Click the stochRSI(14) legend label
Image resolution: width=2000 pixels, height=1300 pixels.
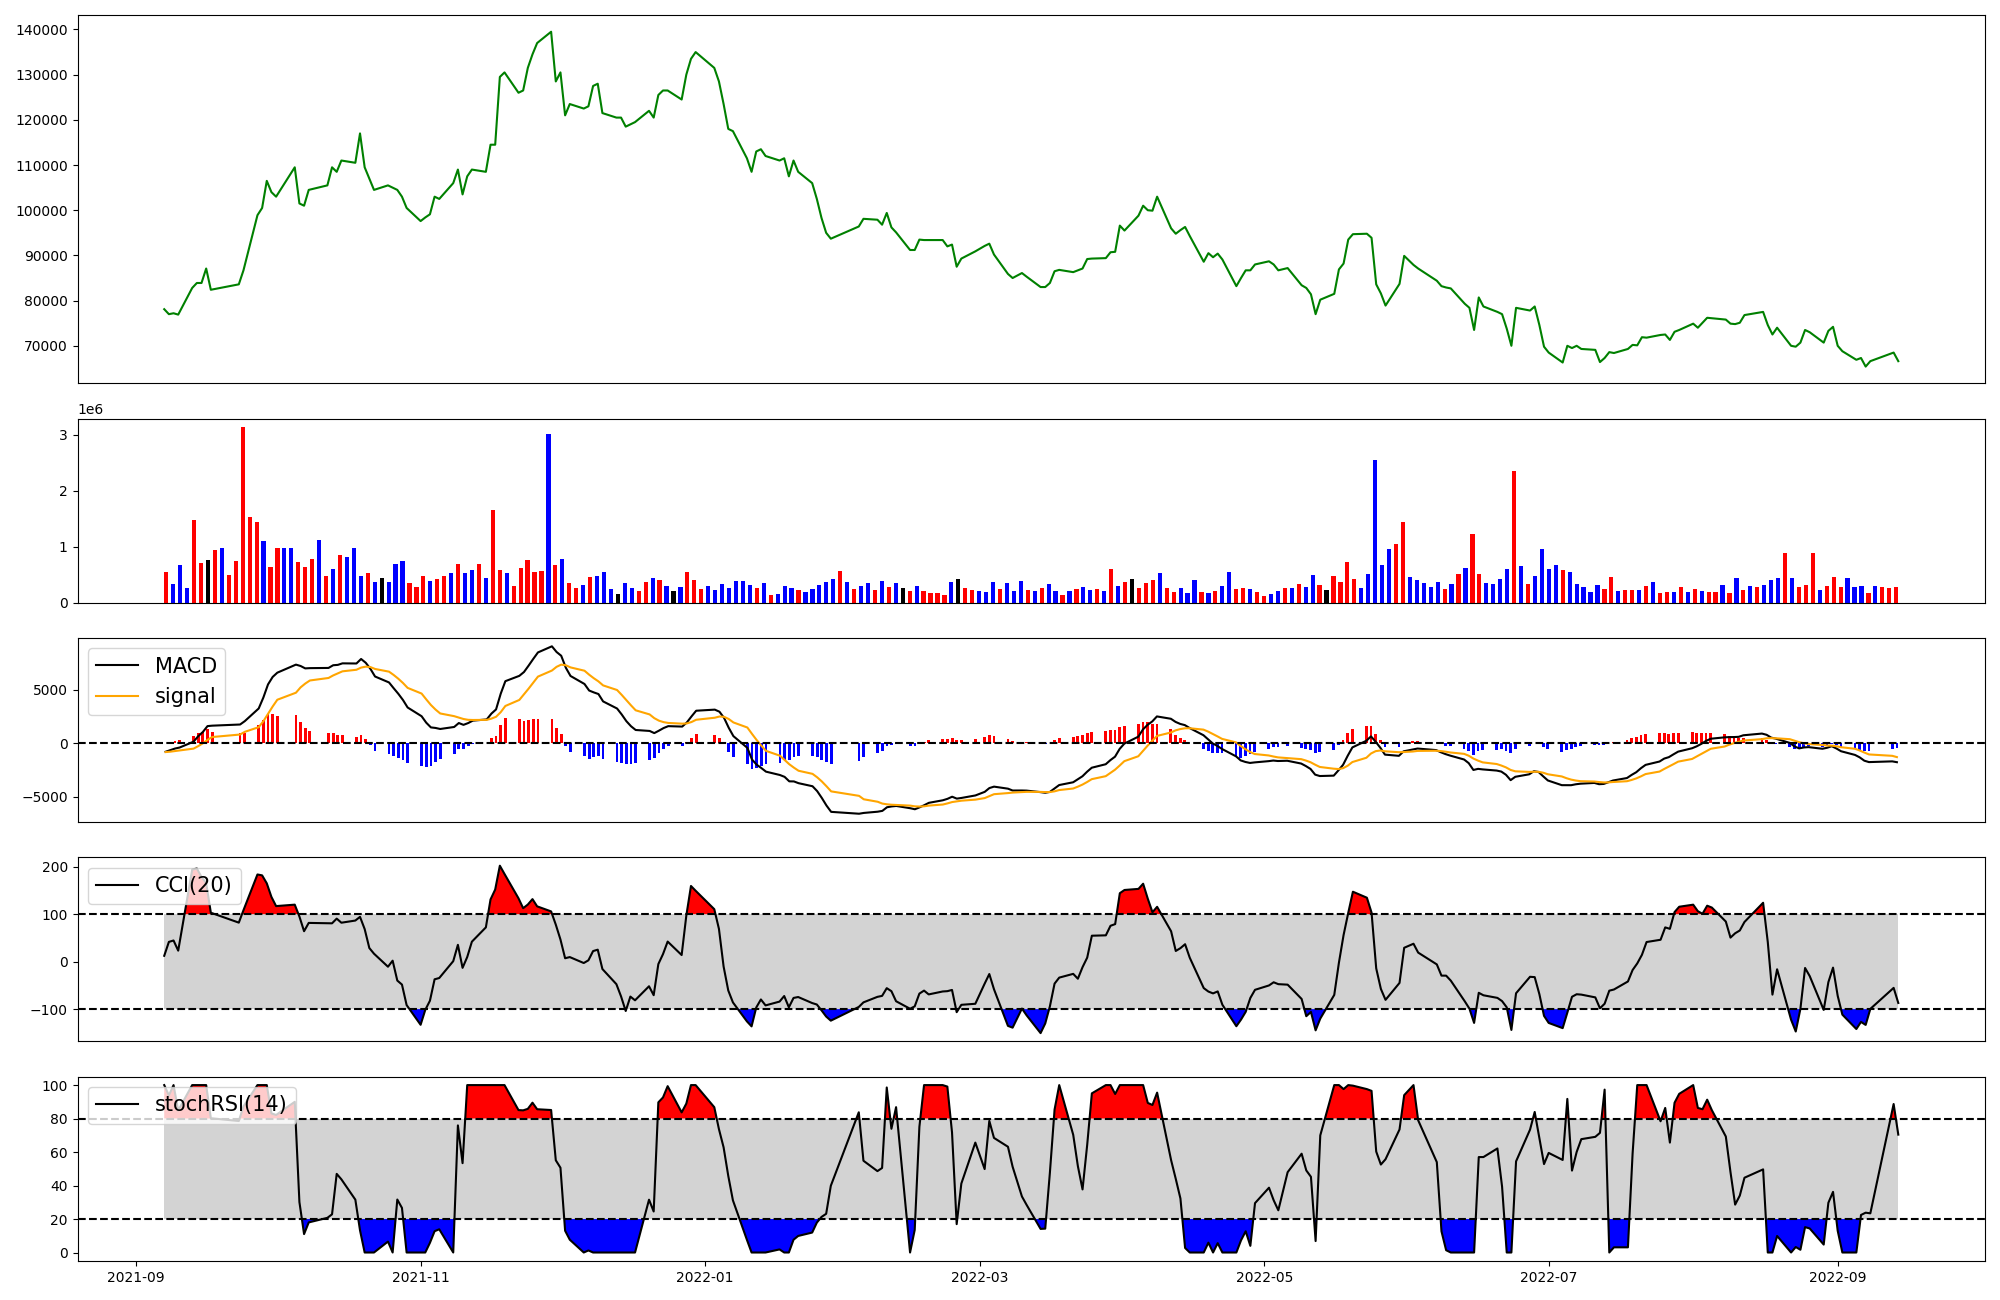(x=220, y=1104)
